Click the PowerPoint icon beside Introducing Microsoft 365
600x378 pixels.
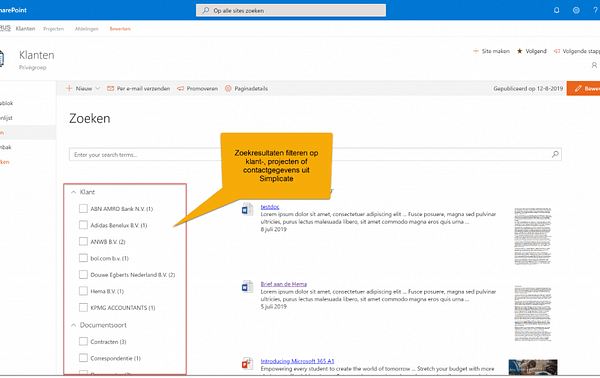[x=247, y=363]
